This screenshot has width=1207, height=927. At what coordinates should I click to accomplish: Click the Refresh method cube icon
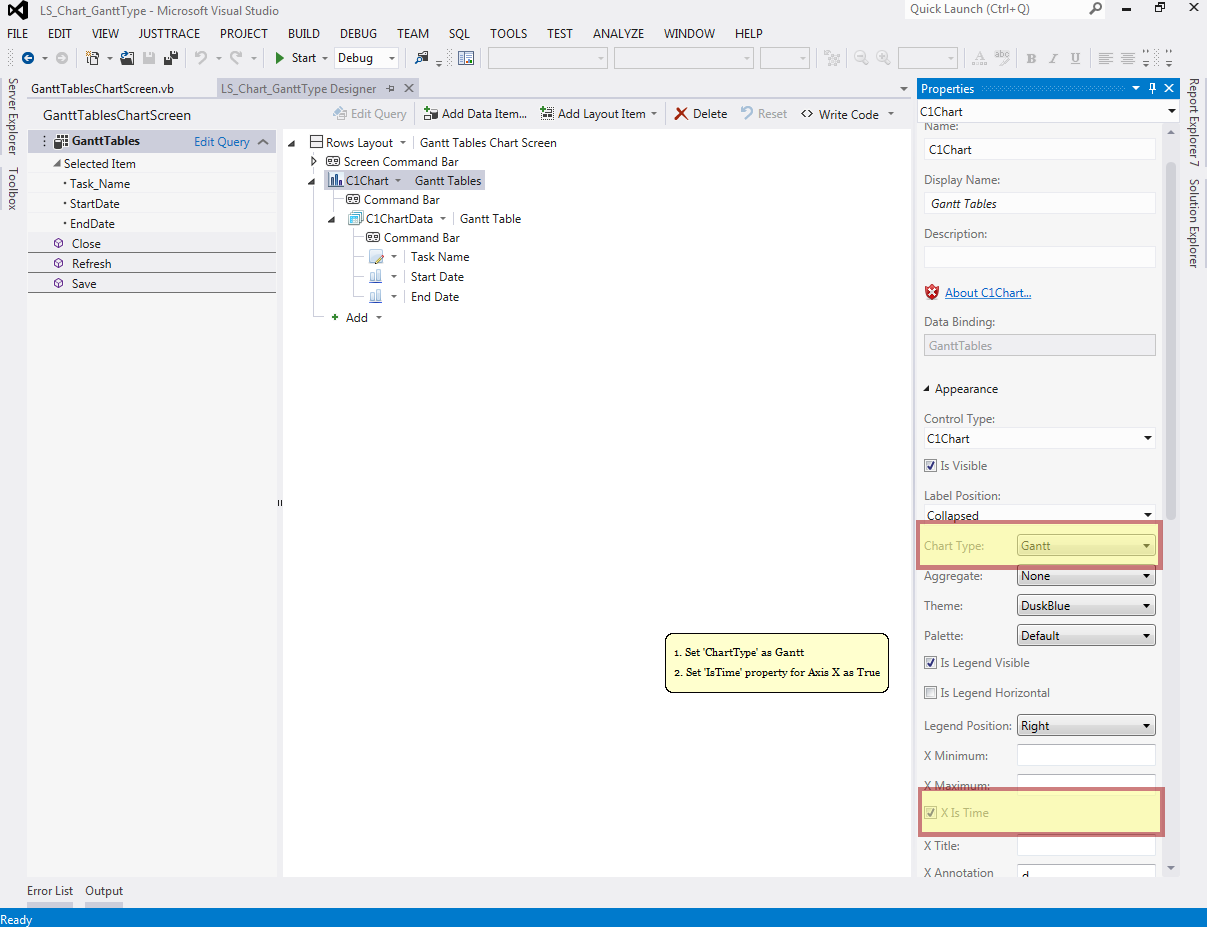(59, 264)
